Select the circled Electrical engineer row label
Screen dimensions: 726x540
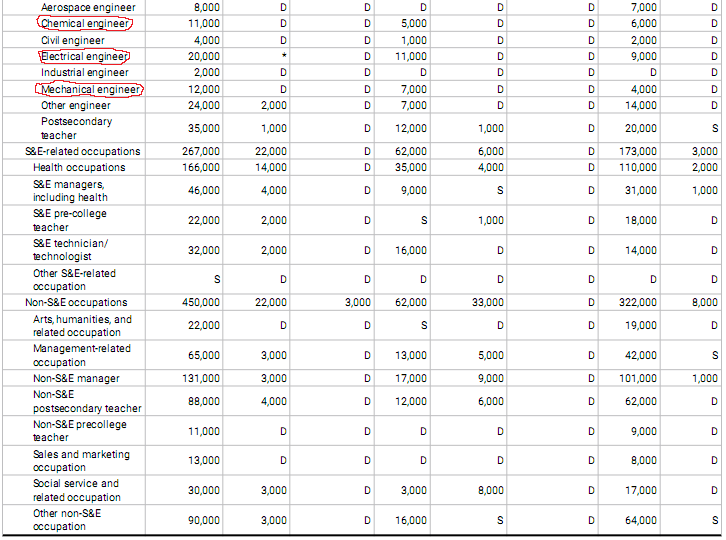click(84, 57)
